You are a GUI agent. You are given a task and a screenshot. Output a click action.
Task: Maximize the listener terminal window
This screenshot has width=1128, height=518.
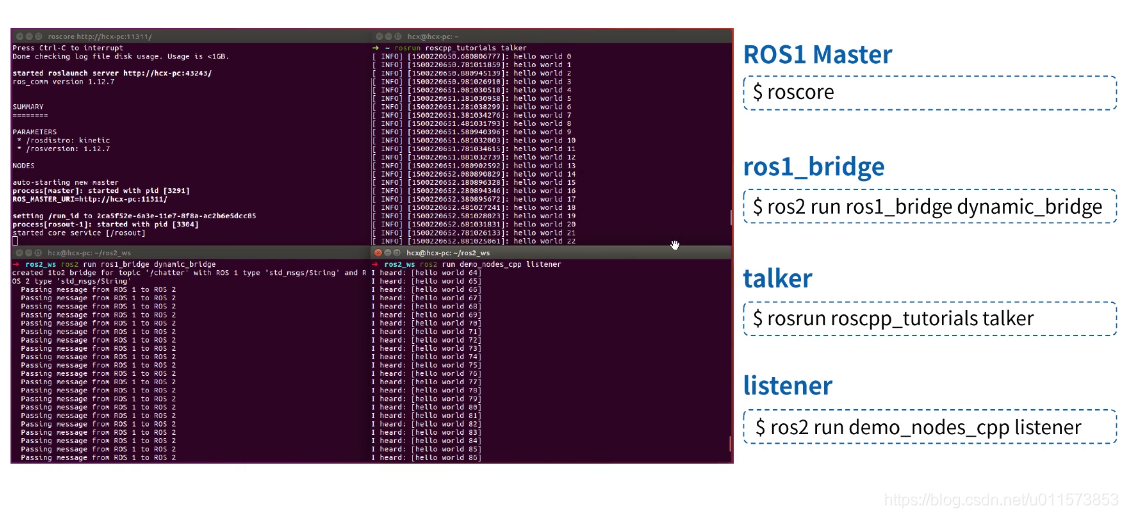397,253
